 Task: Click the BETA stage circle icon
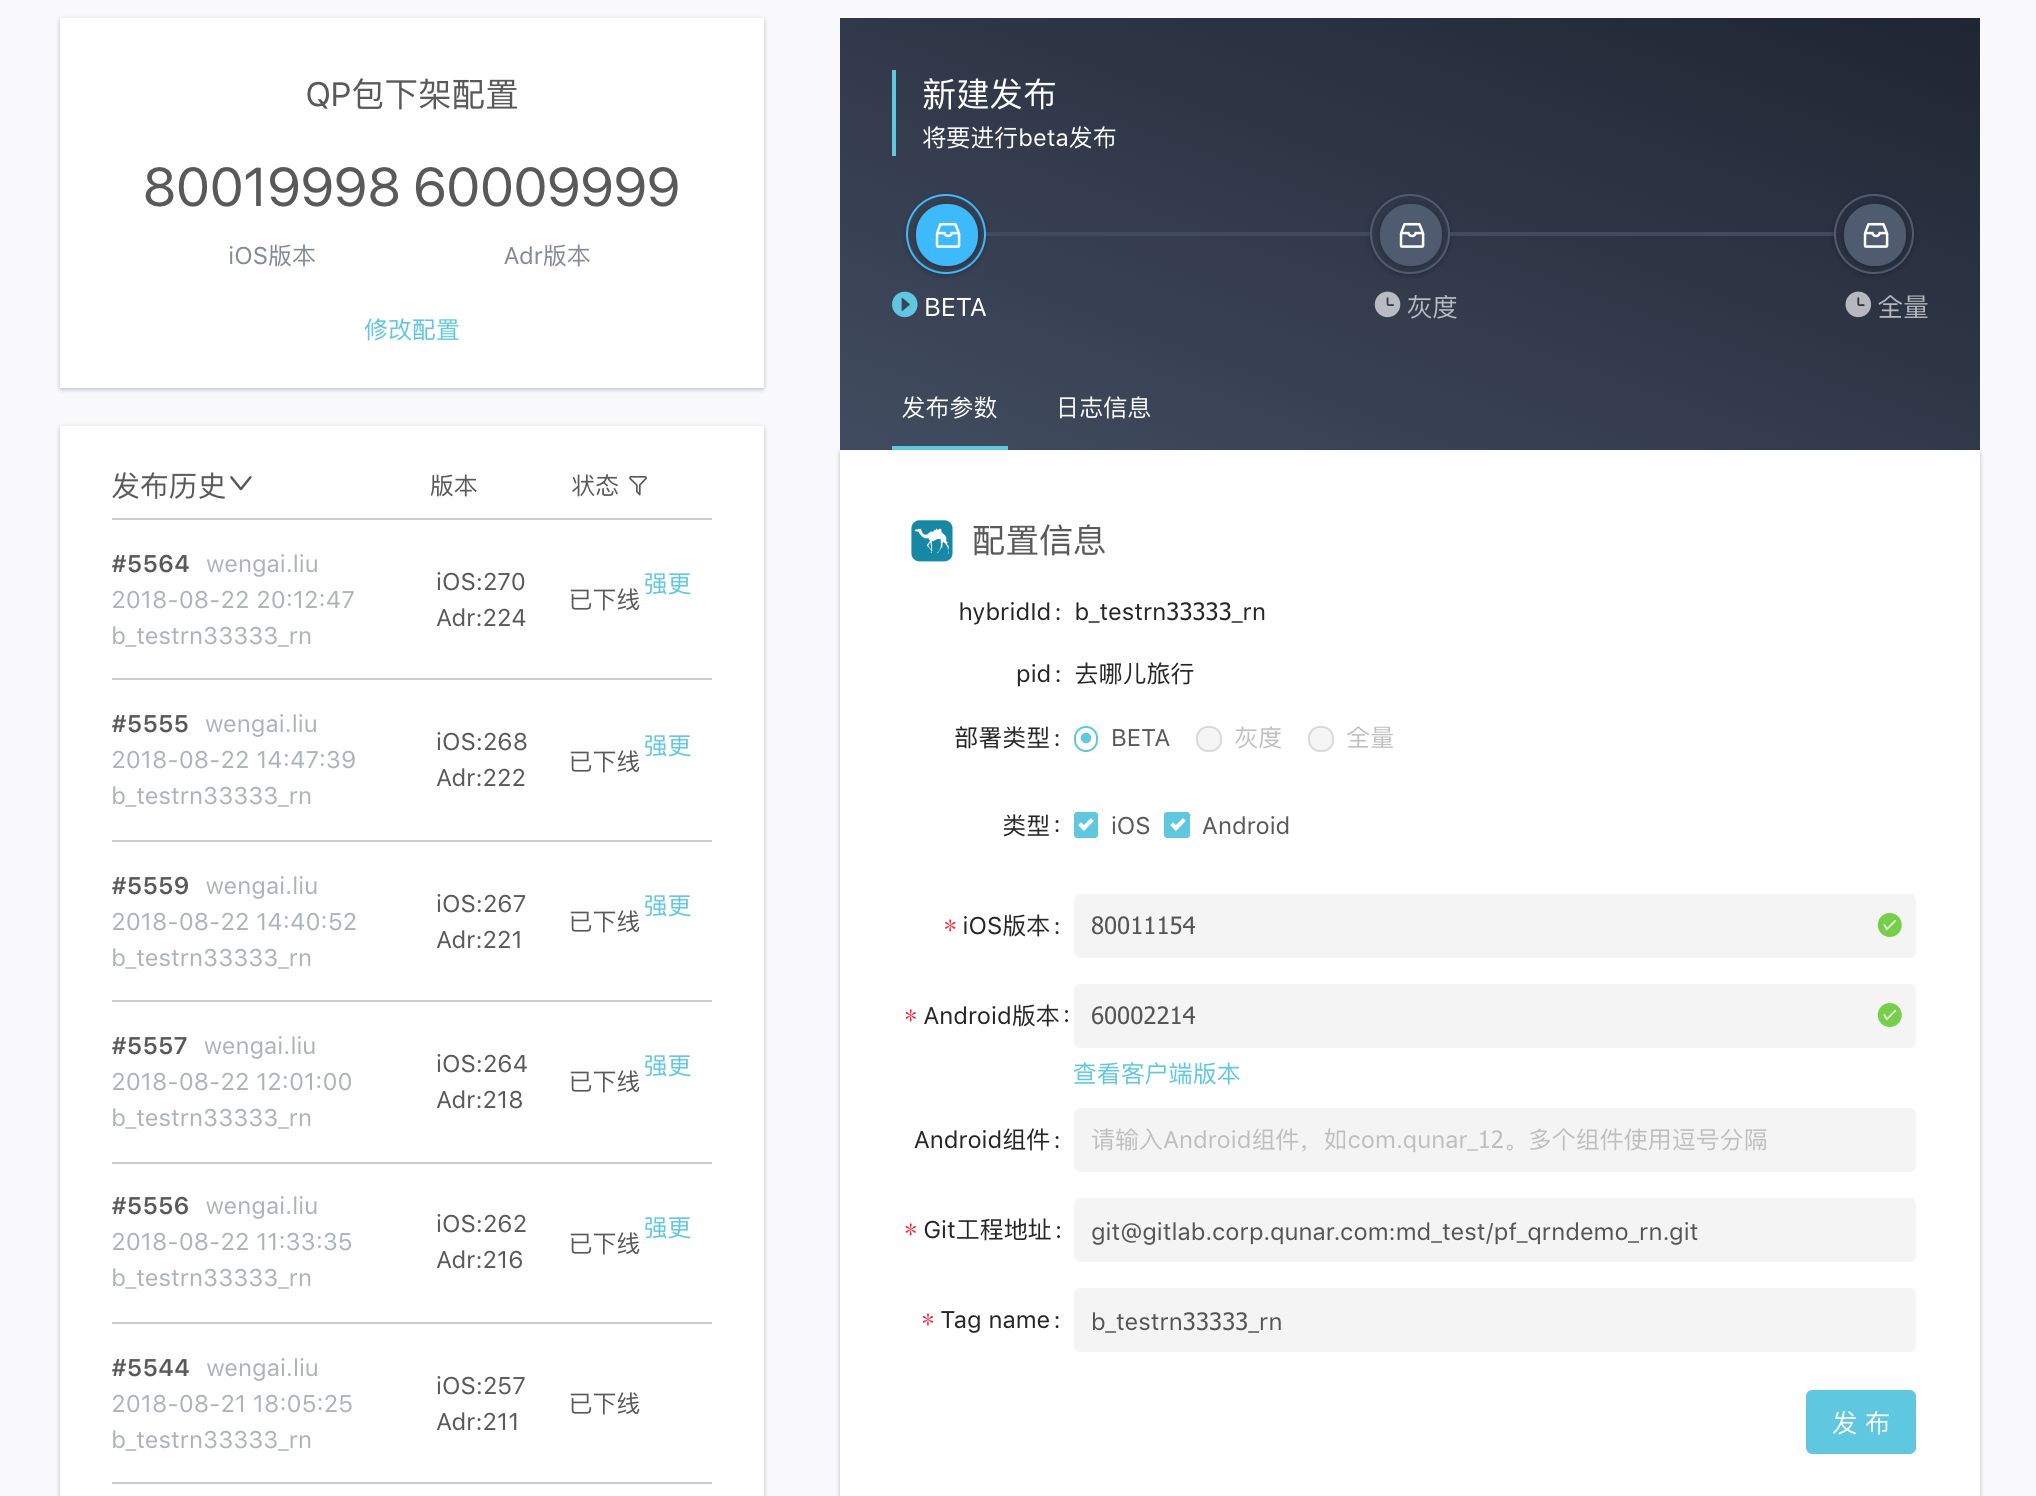[946, 235]
